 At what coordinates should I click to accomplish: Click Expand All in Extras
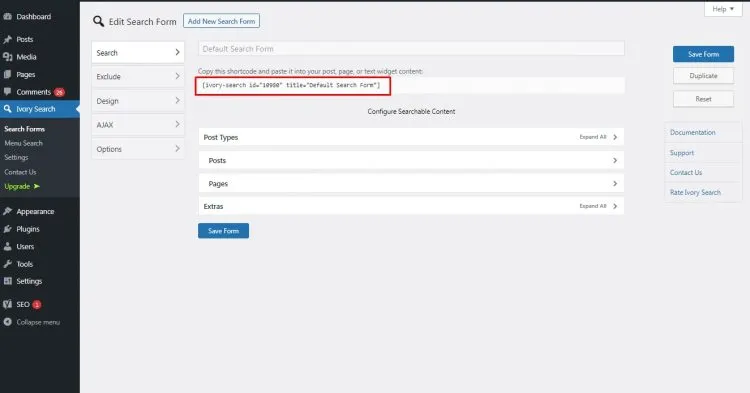[x=593, y=206]
